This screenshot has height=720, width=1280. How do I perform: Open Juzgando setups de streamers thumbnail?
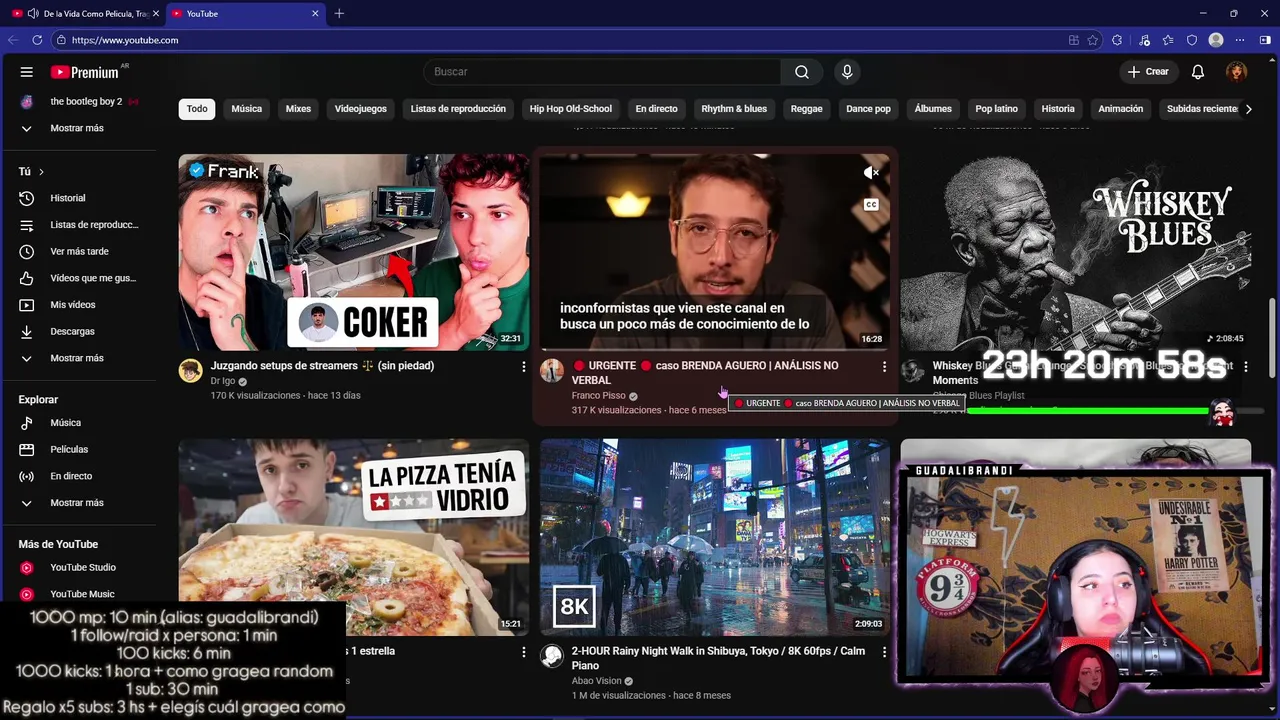[354, 251]
